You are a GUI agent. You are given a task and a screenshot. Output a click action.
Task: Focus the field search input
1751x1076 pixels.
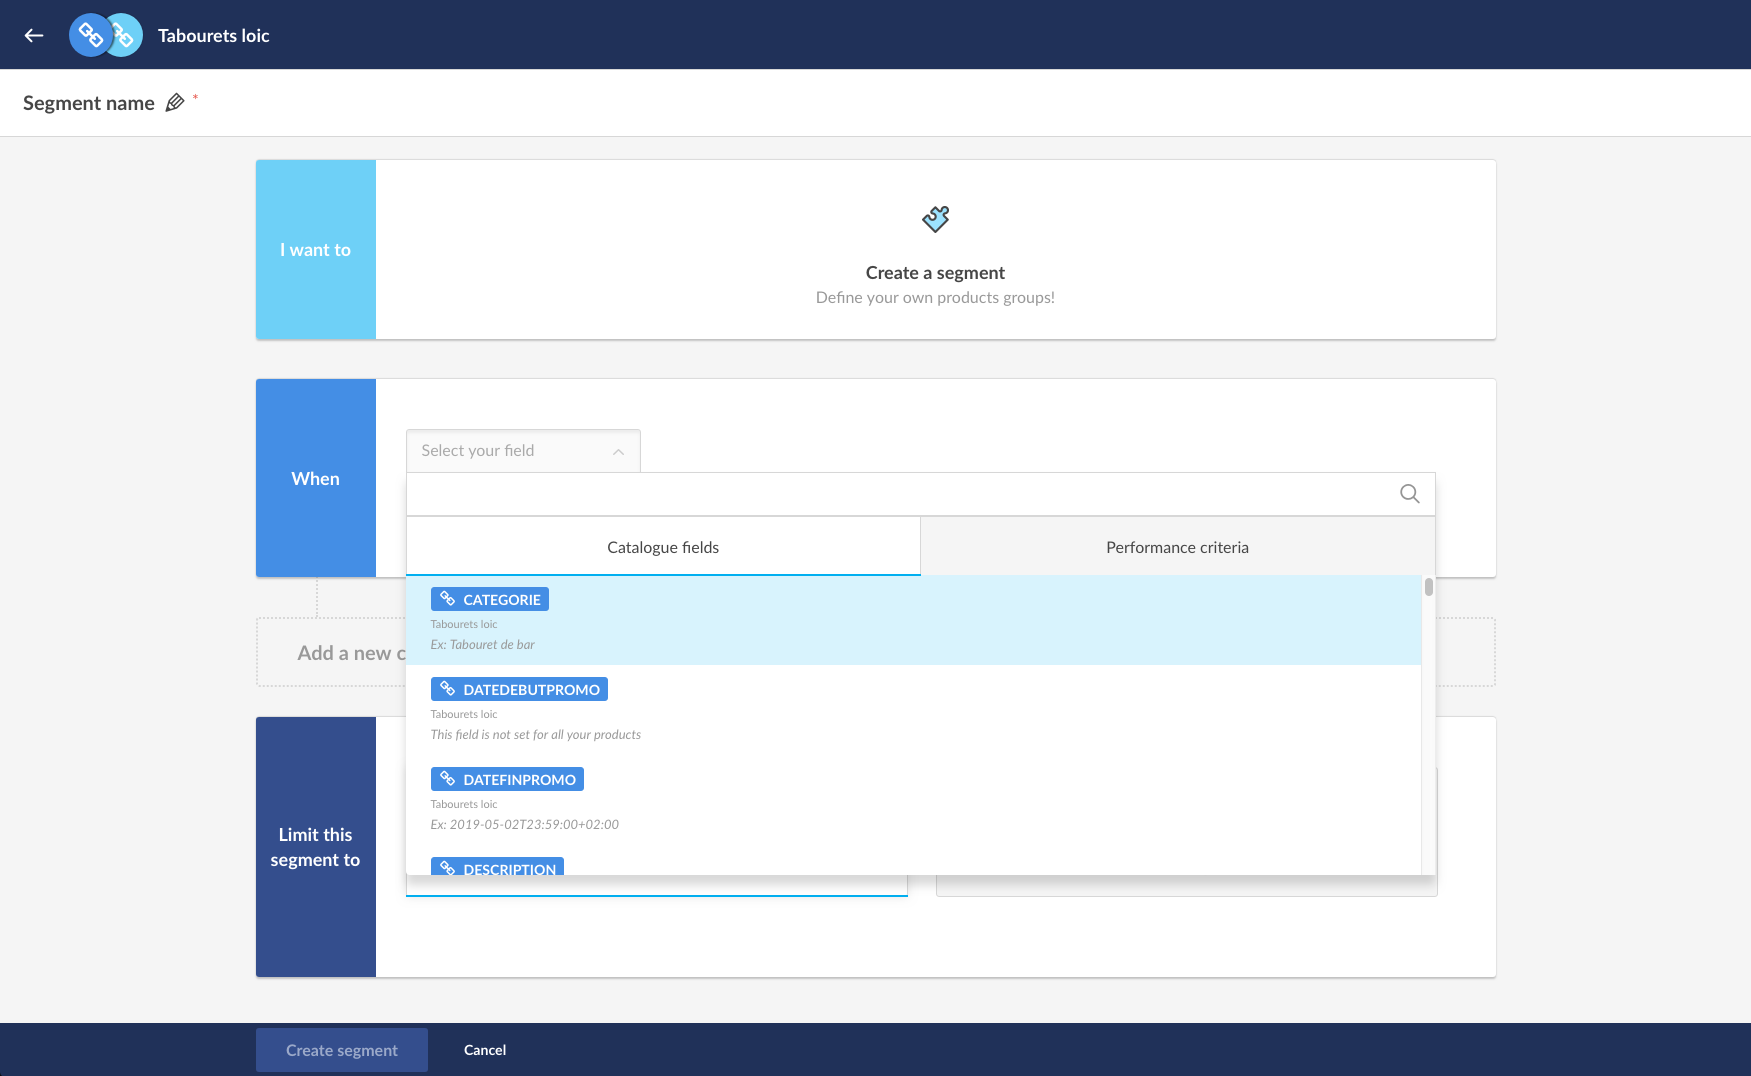point(900,494)
